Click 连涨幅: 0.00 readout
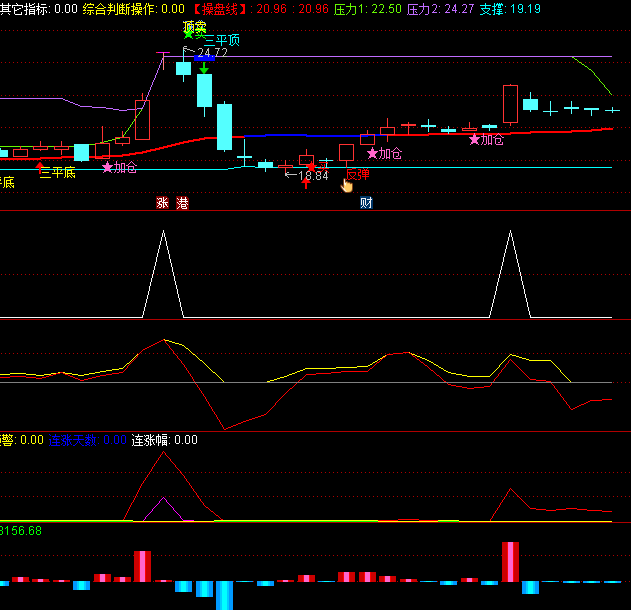 coord(165,440)
